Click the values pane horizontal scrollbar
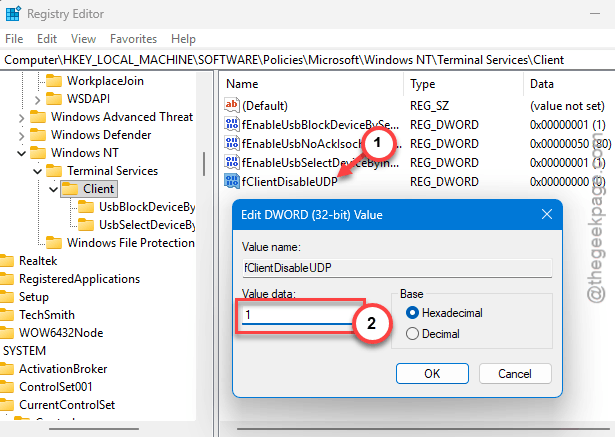The image size is (615, 437). click(x=423, y=429)
